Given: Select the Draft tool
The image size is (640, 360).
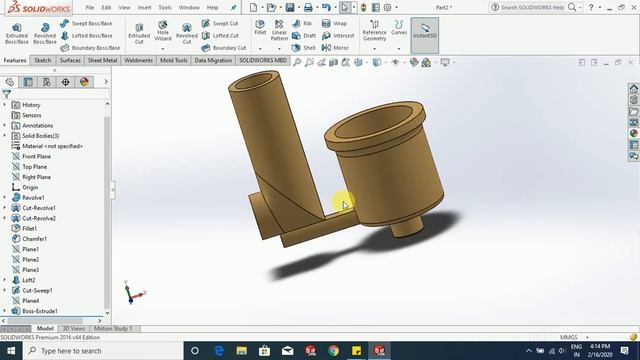Looking at the screenshot, I should click(304, 36).
